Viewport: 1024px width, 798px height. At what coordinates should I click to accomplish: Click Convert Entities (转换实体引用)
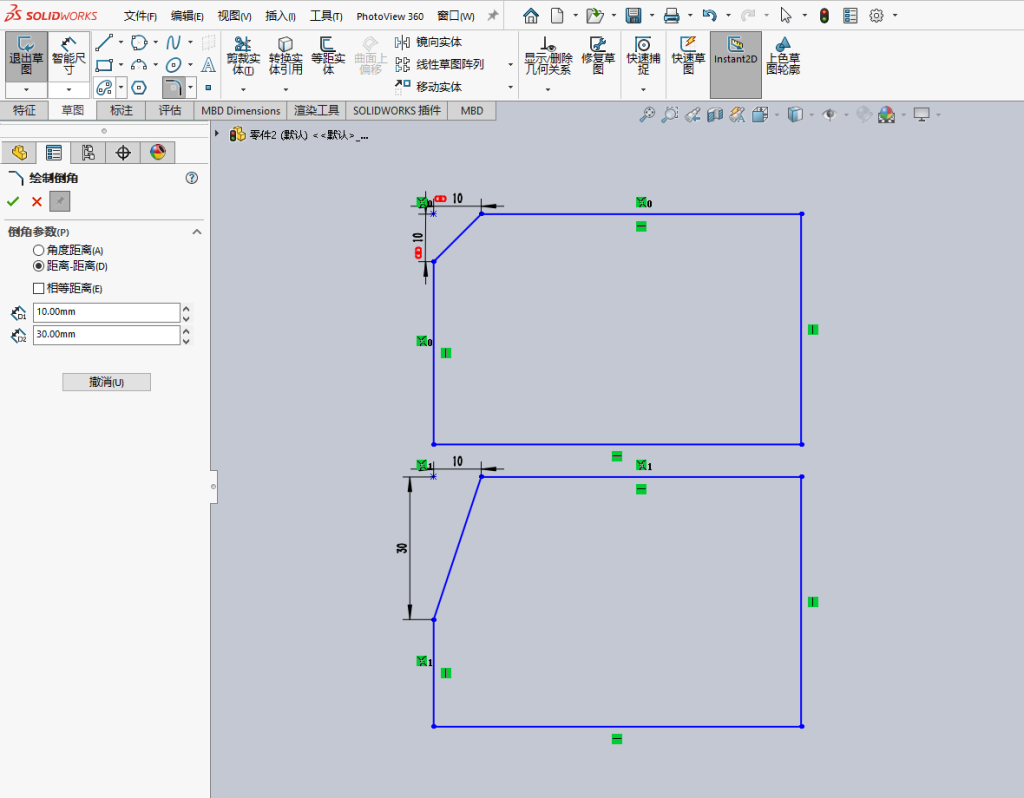point(285,56)
